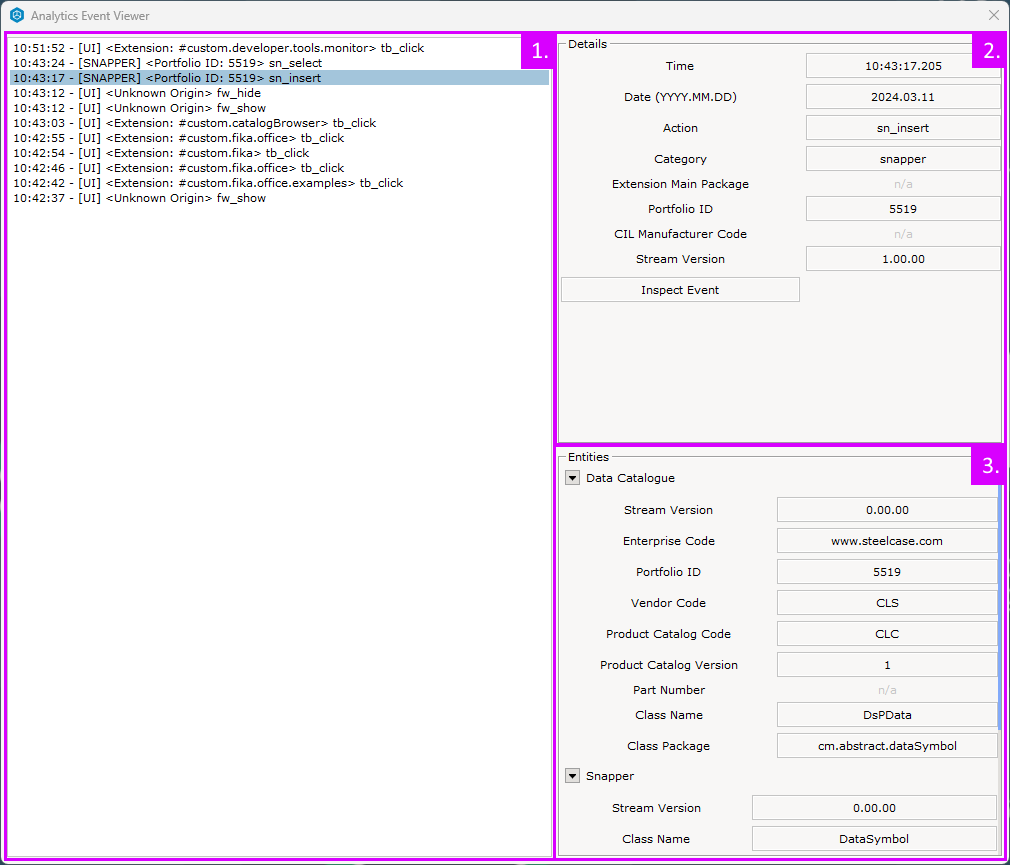Click the Details Stream Version field 1.00.00

[903, 259]
